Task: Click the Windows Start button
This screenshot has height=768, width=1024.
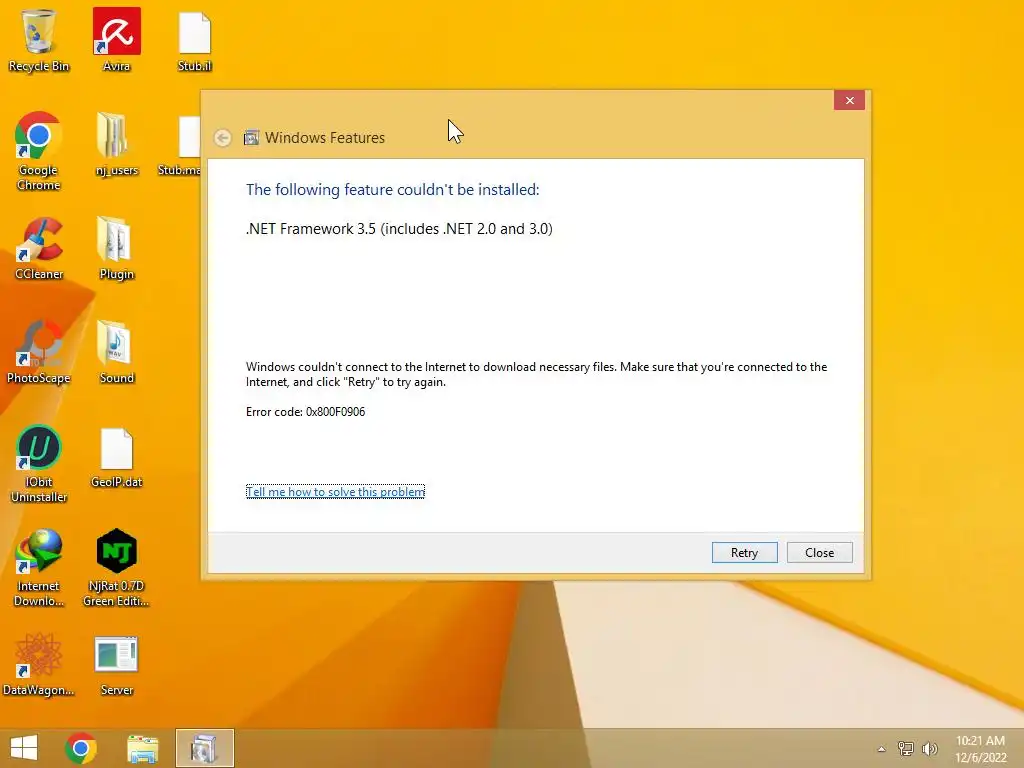Action: pos(24,748)
